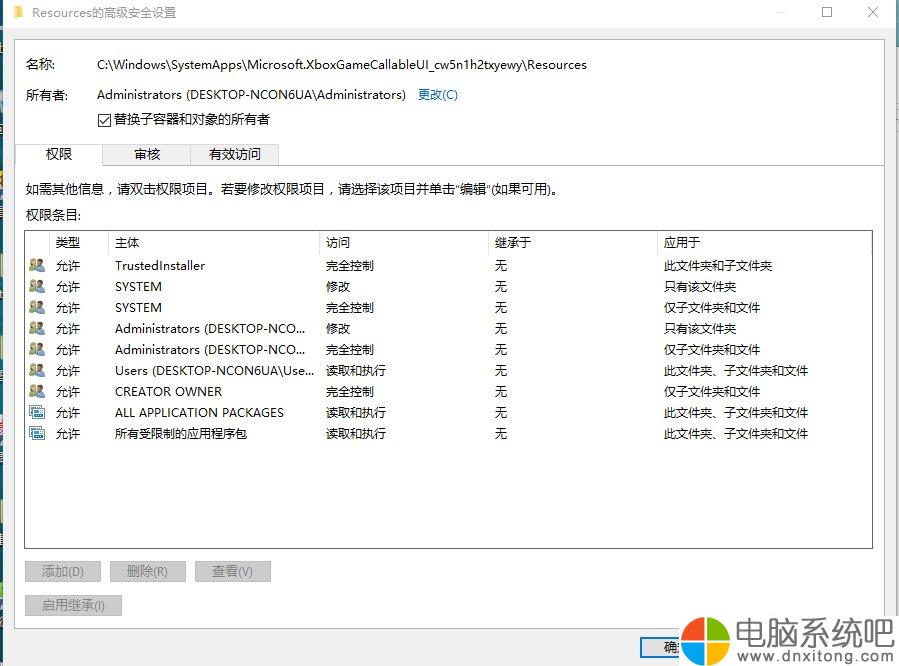Click the user icon beside SYSTEM 完全控制 entry
Viewport: 899px width, 666px height.
37,307
